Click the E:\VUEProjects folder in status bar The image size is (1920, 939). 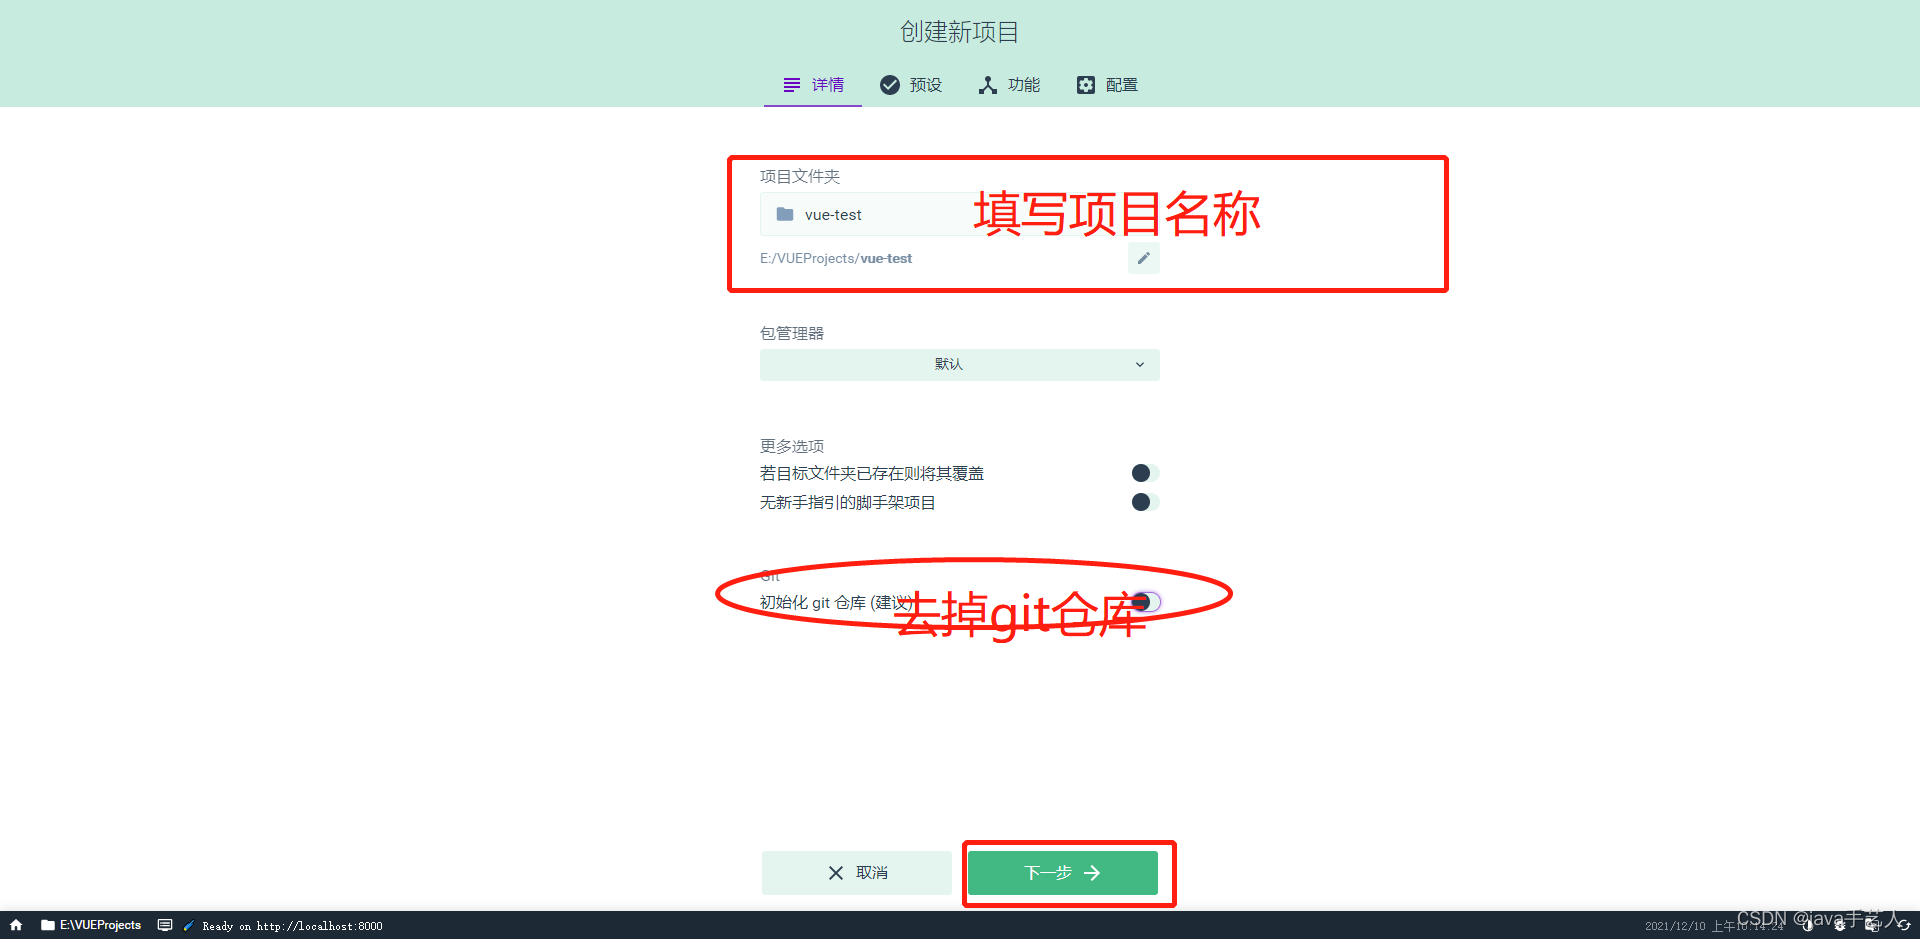(91, 925)
